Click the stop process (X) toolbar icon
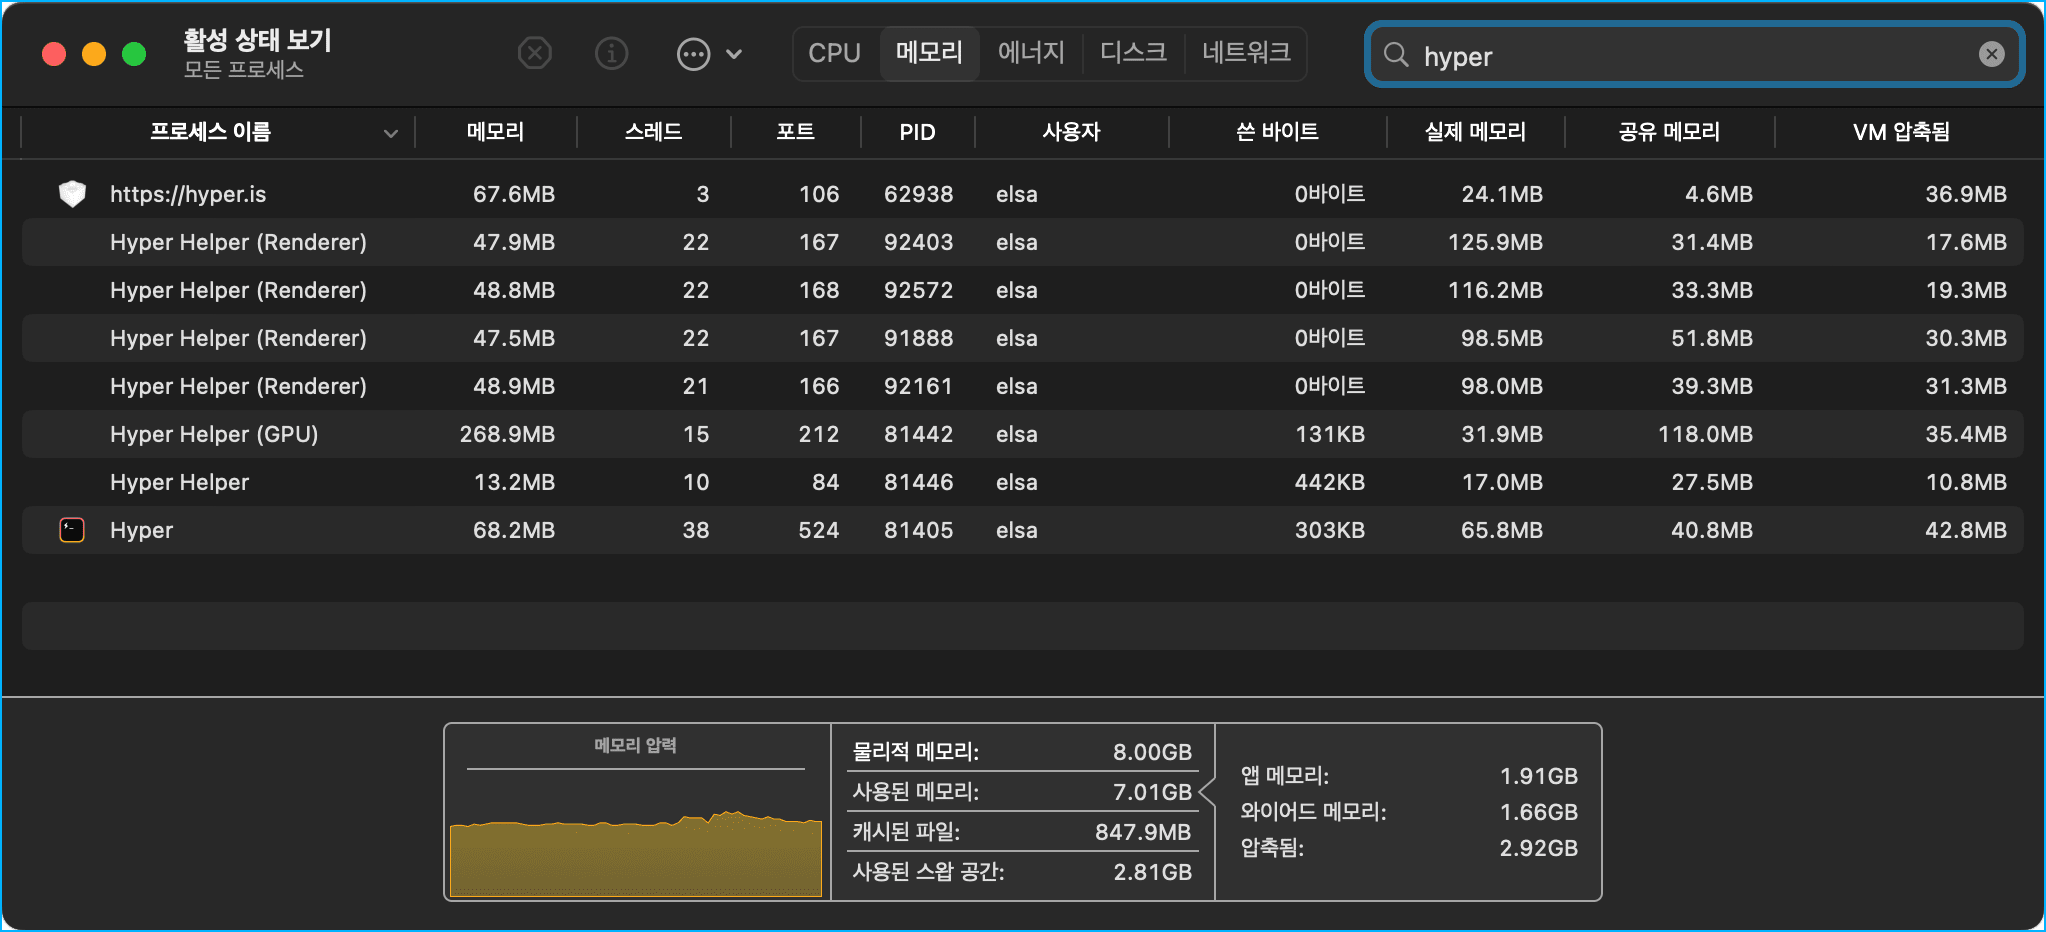Viewport: 2046px width, 932px height. [535, 53]
